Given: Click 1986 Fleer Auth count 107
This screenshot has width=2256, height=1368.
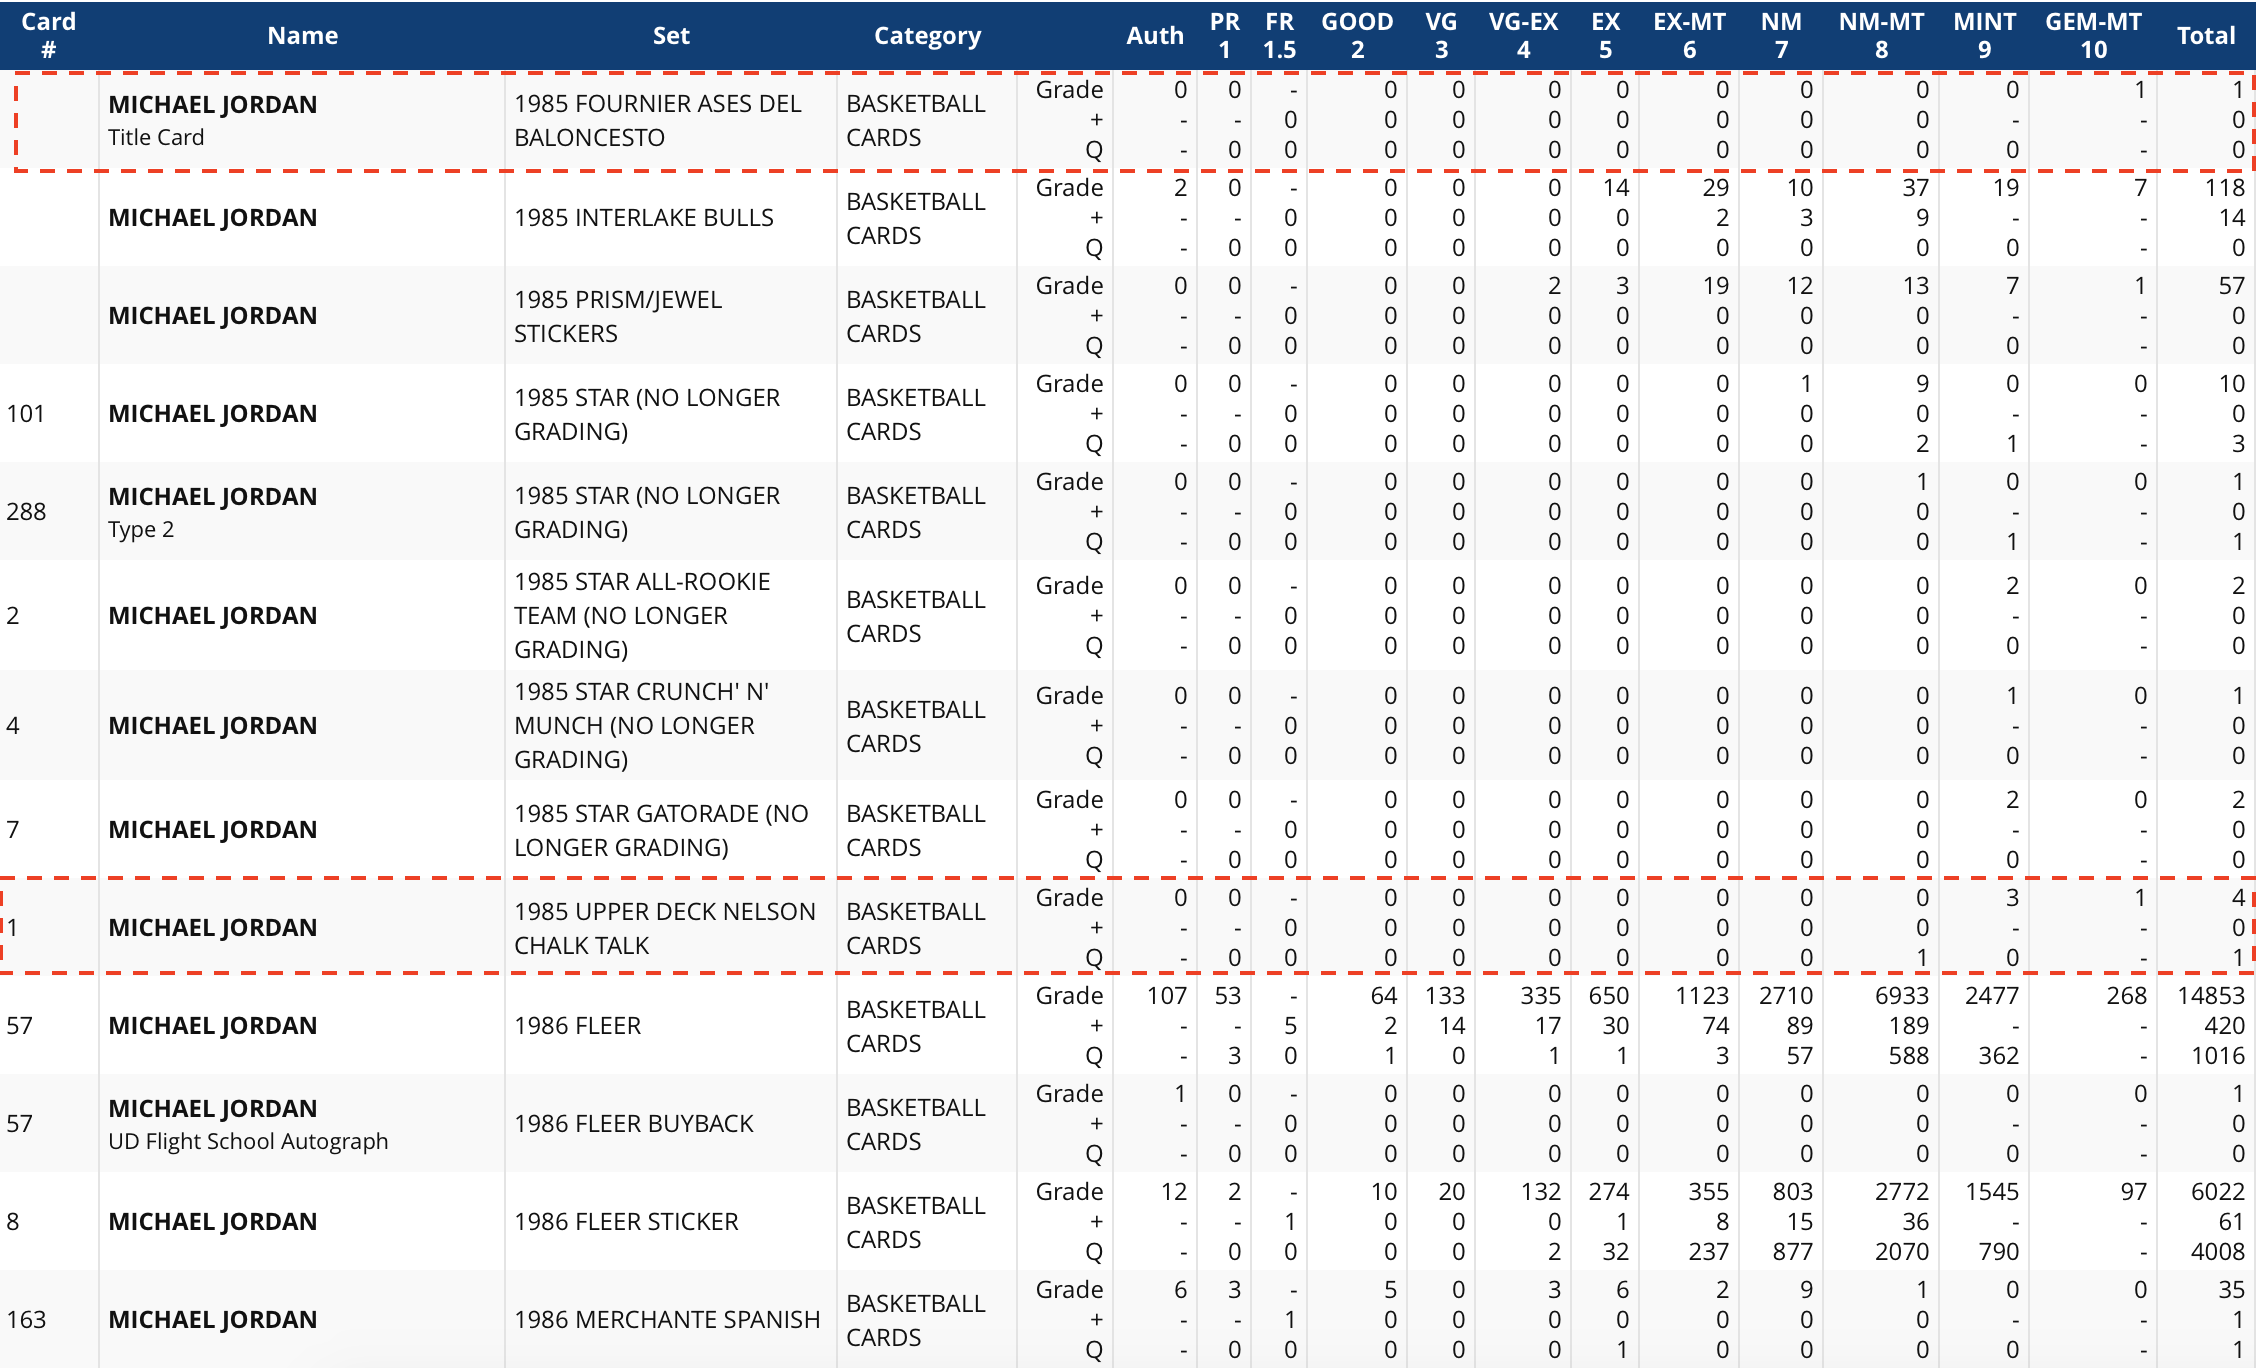Looking at the screenshot, I should point(1166,996).
